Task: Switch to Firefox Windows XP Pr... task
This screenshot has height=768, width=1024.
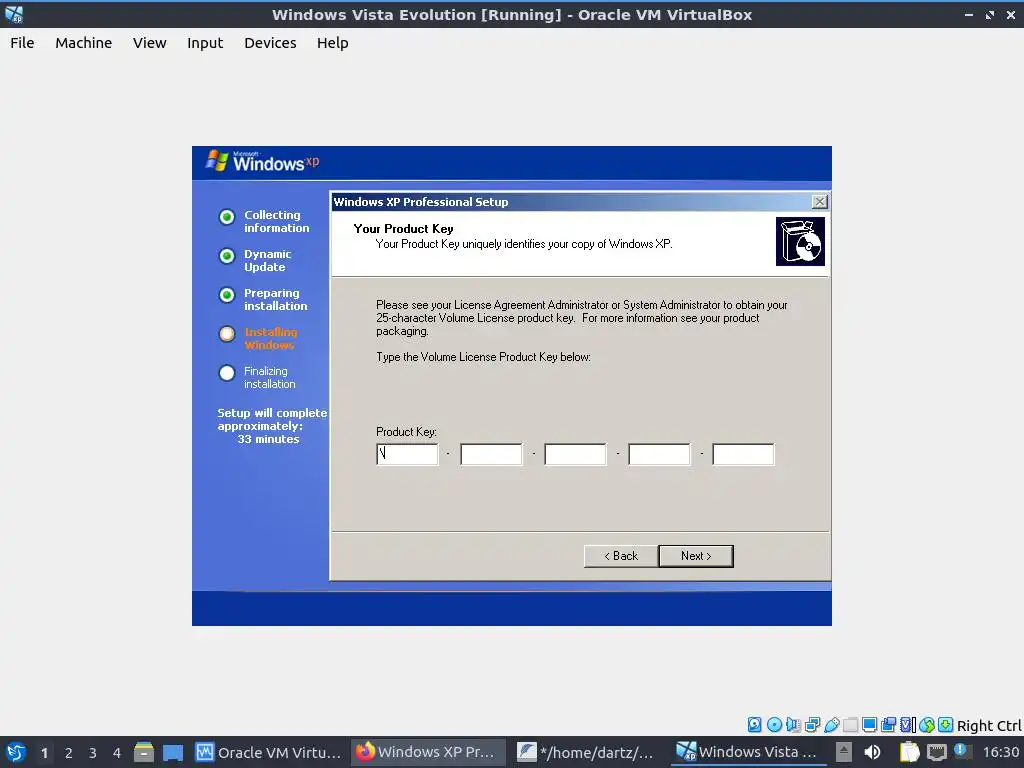Action: tap(428, 752)
